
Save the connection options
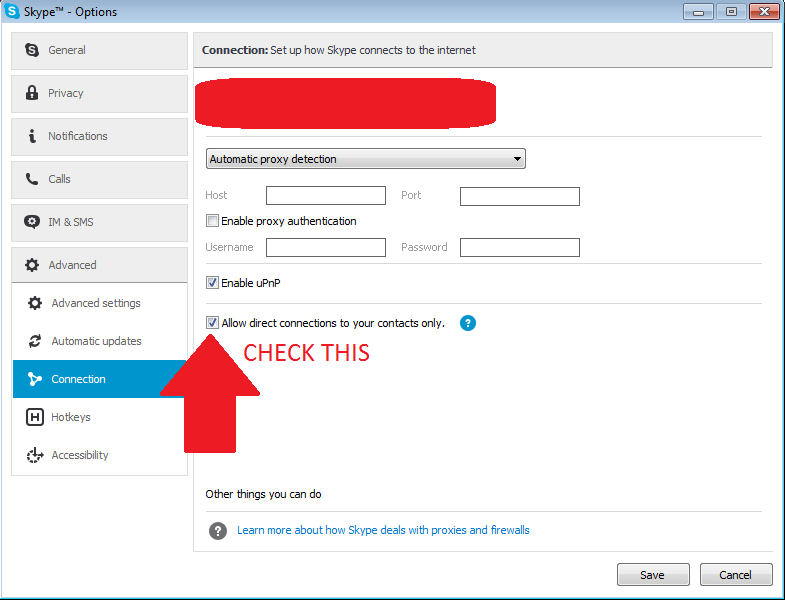(653, 574)
